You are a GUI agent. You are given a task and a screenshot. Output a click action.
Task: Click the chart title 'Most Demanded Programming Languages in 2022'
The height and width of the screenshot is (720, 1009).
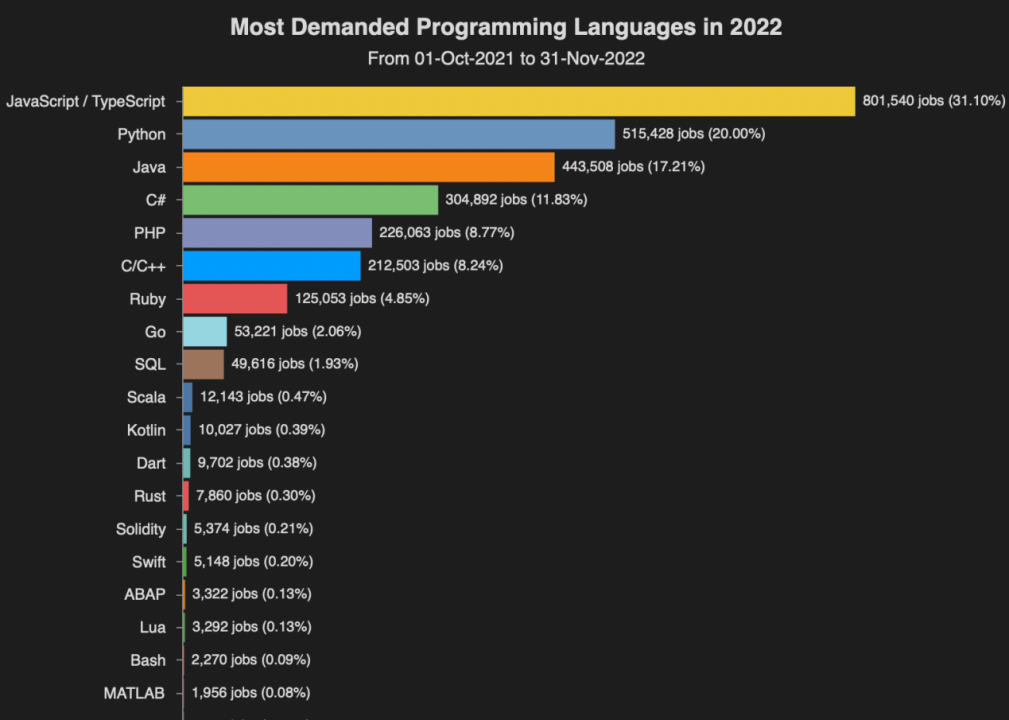506,27
